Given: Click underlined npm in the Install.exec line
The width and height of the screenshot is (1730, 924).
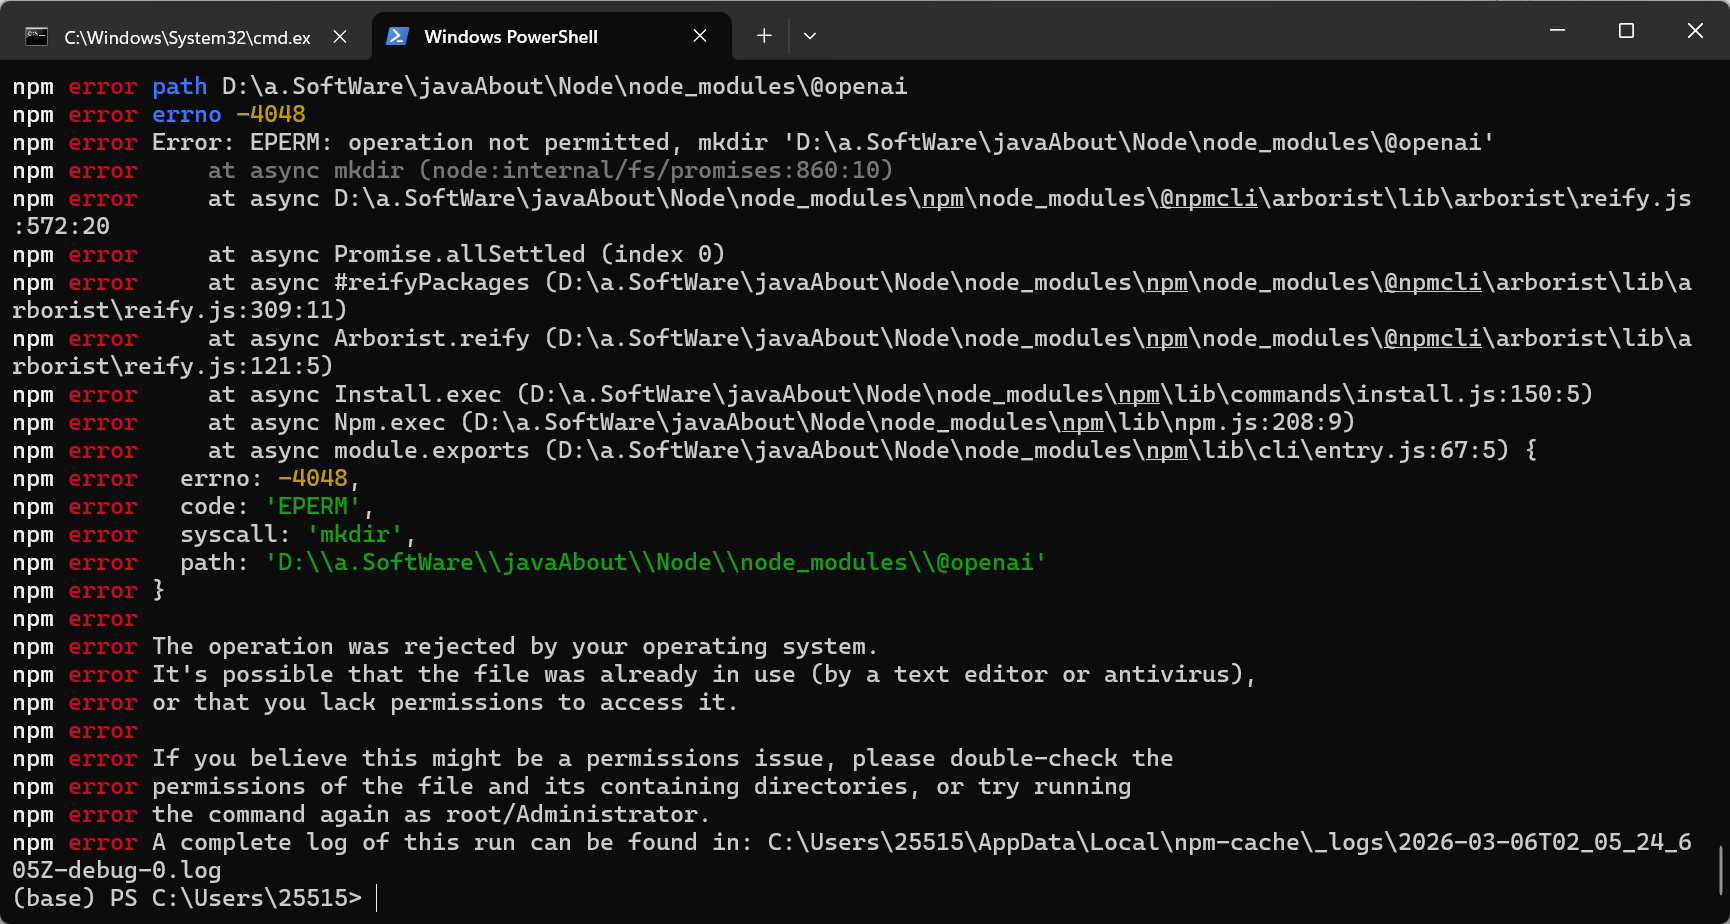Looking at the screenshot, I should click(1138, 394).
